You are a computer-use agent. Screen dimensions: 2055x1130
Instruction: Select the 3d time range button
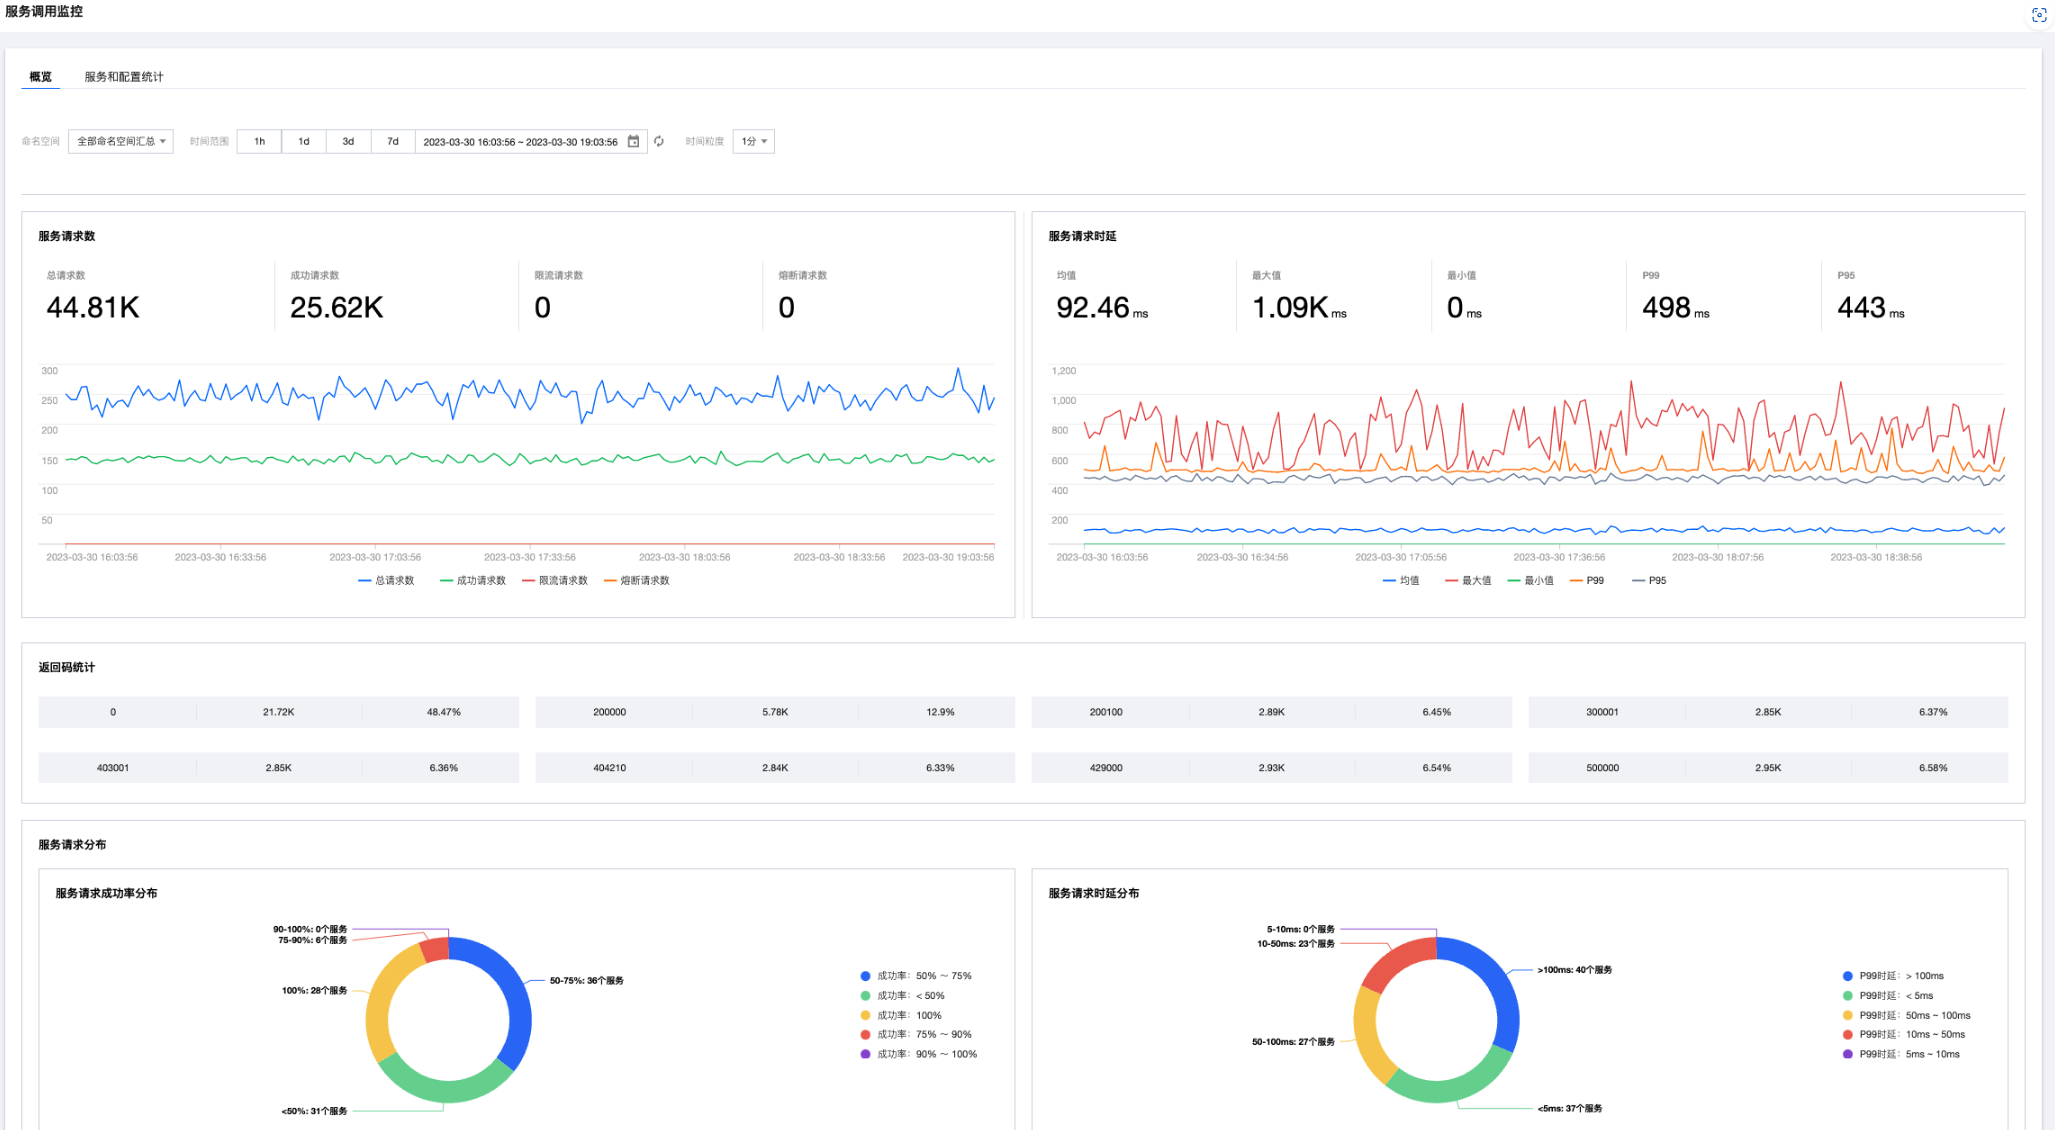pyautogui.click(x=348, y=141)
